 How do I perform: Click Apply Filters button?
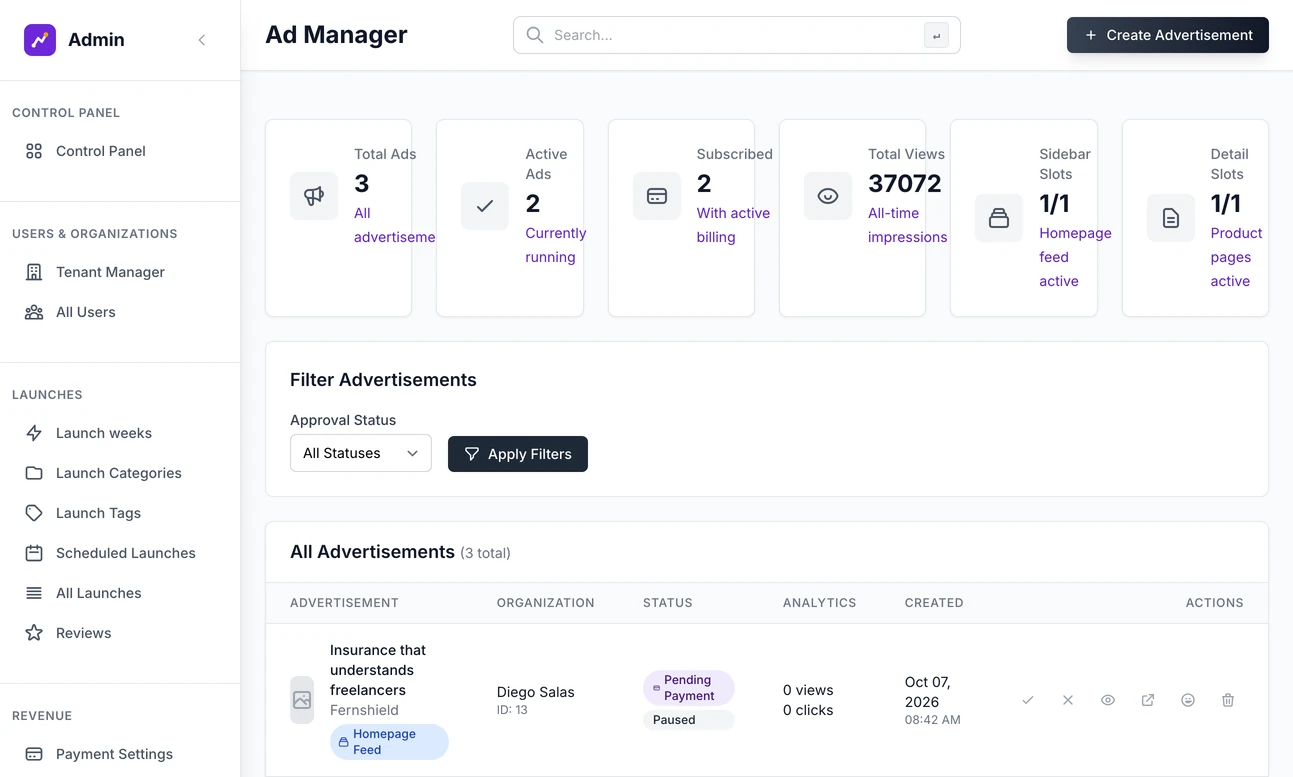[518, 454]
